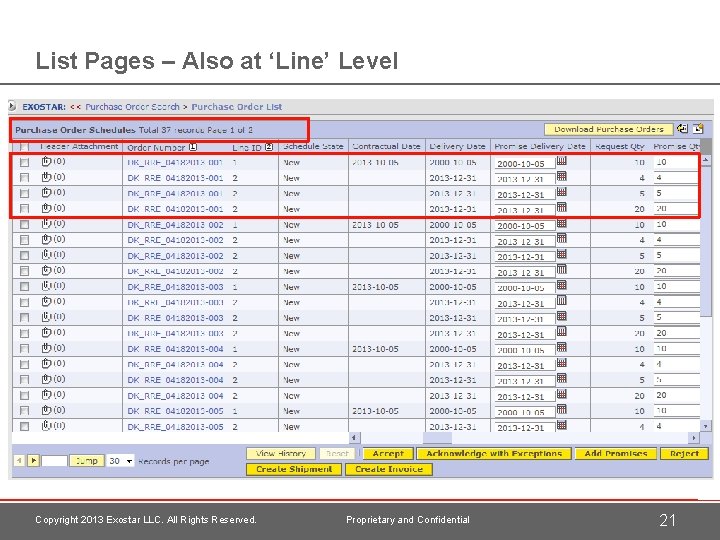Click the Download Purchase Orders button

[x=608, y=129]
